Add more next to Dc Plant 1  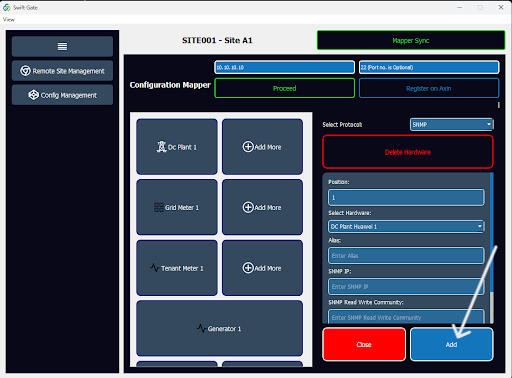coord(262,147)
